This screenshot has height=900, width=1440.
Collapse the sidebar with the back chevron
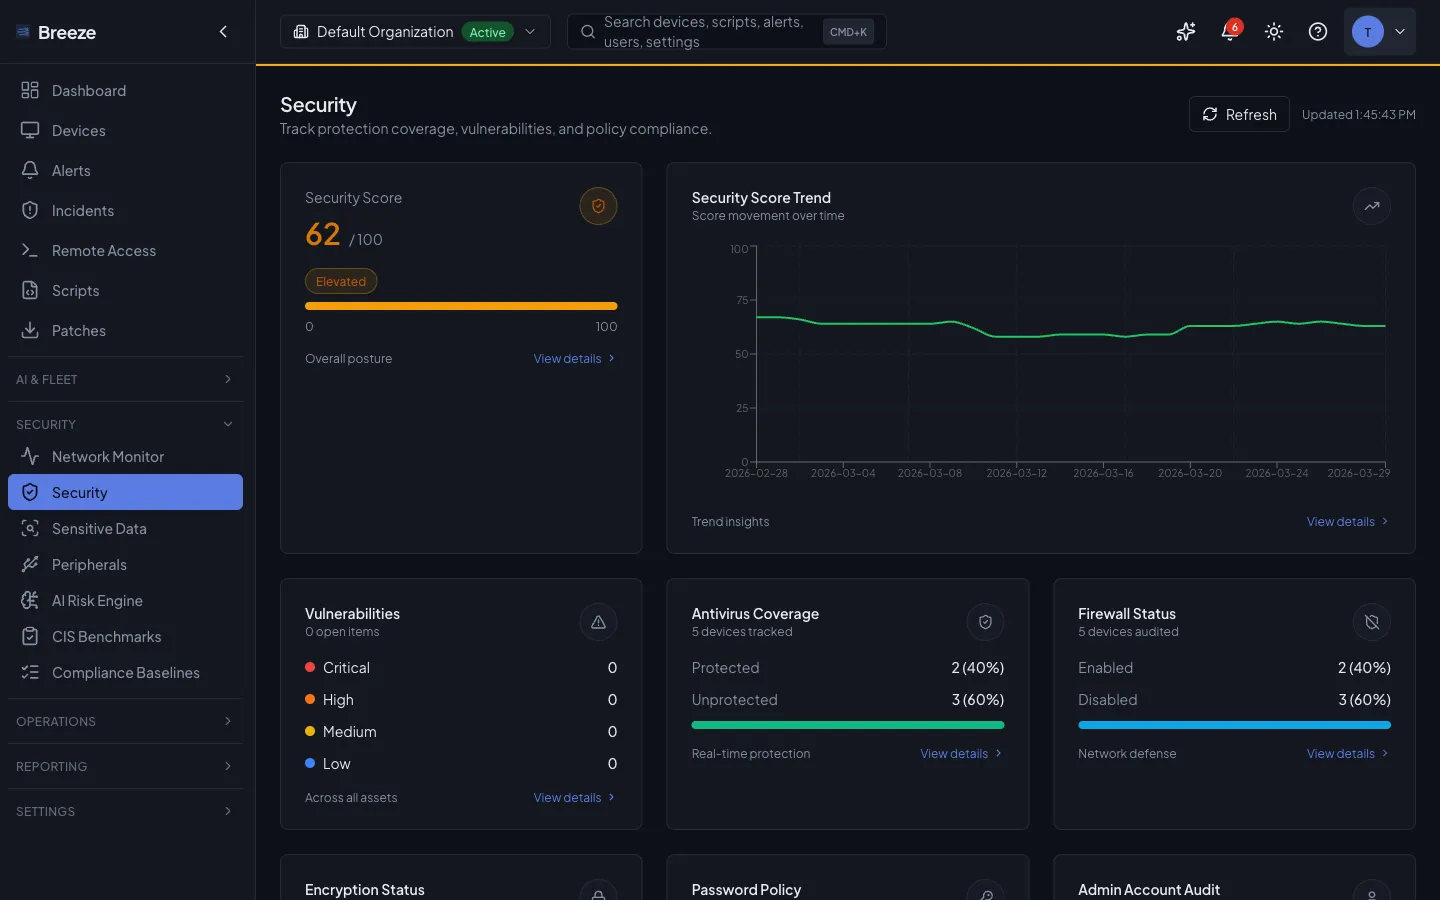(x=223, y=31)
